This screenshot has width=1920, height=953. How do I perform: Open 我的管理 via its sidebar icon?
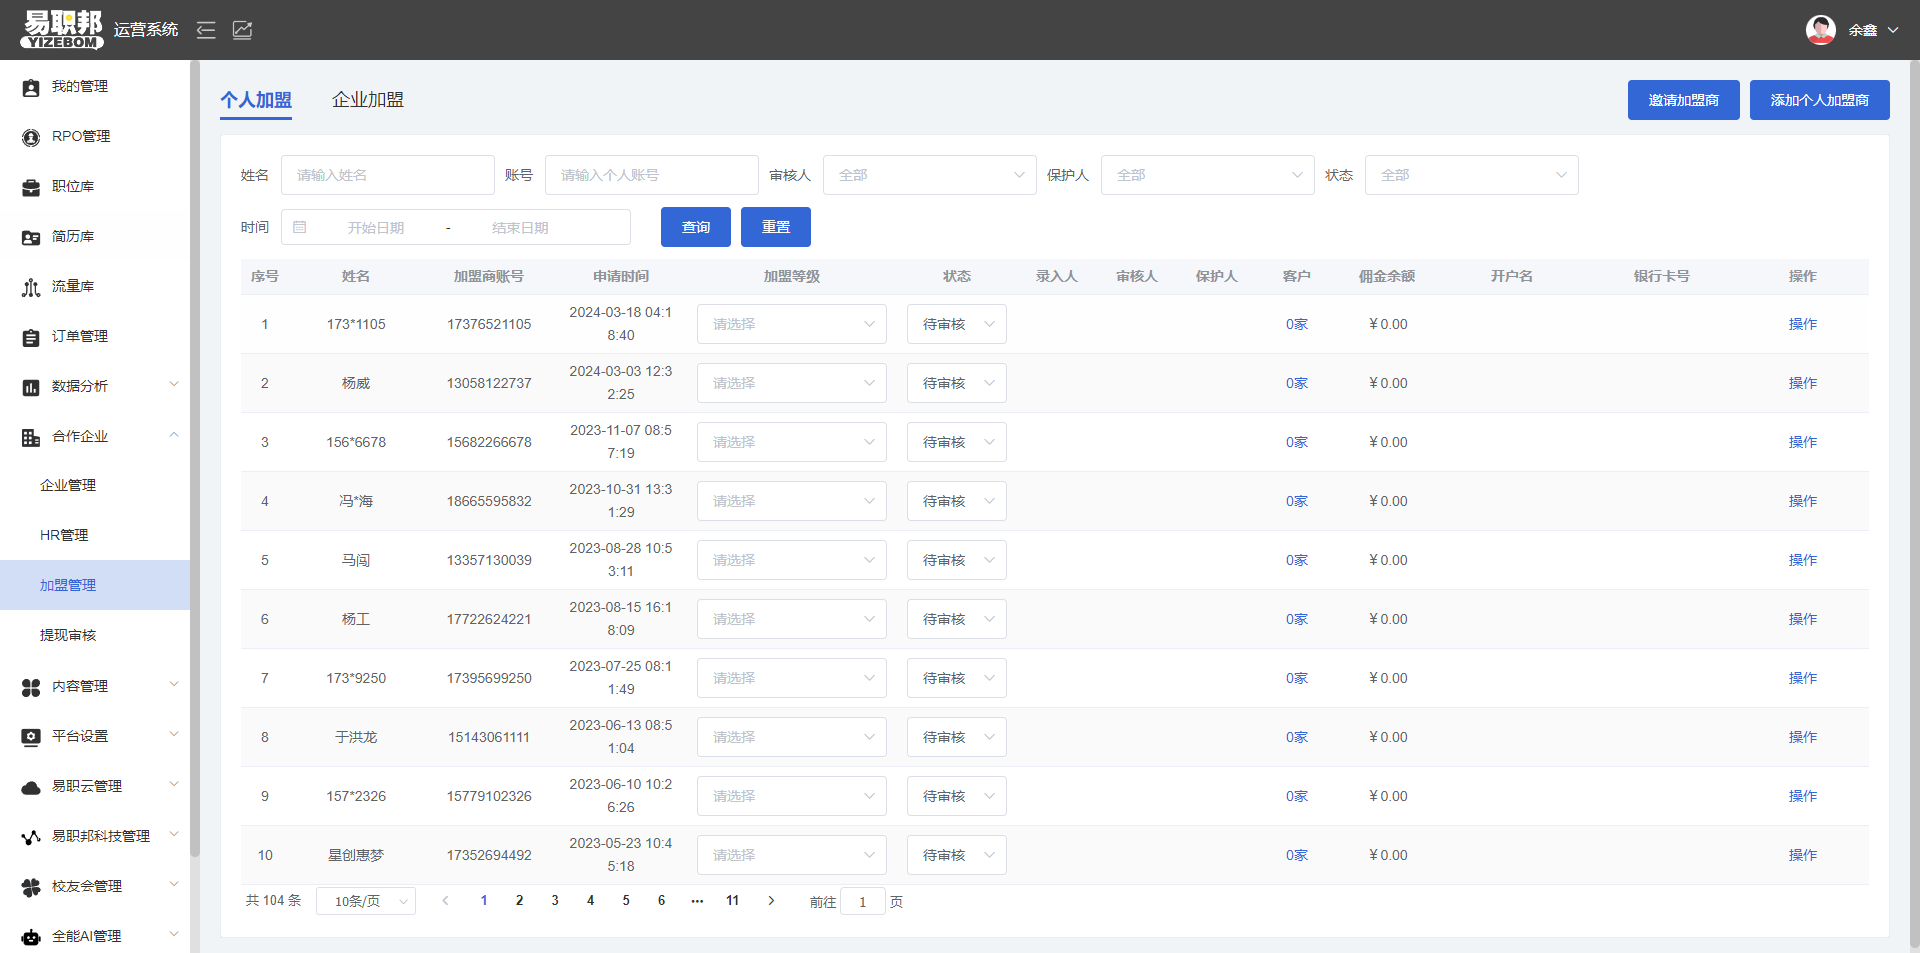(x=31, y=88)
